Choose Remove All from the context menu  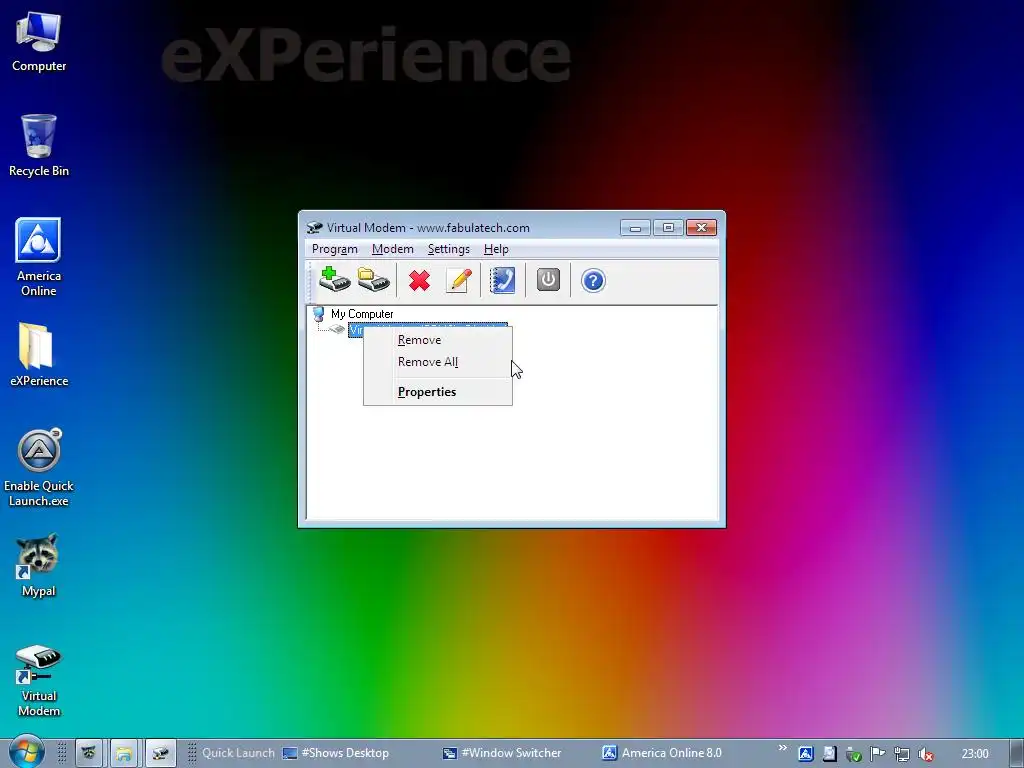438,362
